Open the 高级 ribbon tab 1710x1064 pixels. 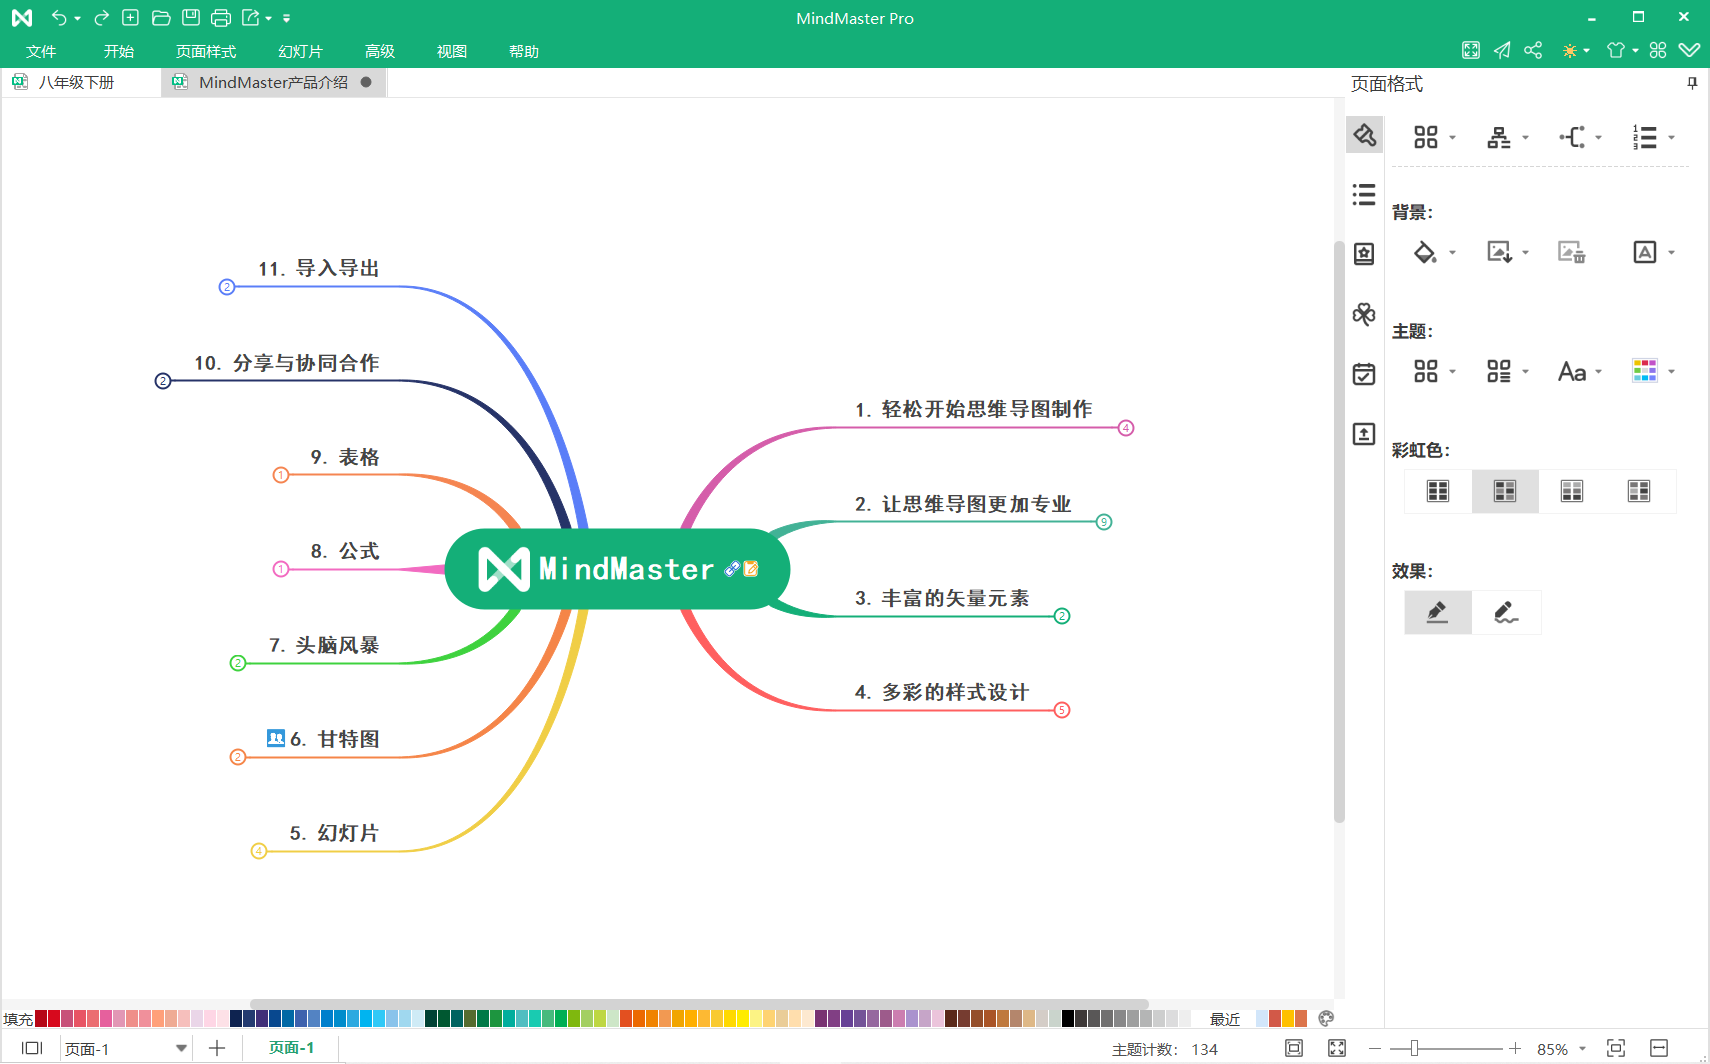[380, 51]
